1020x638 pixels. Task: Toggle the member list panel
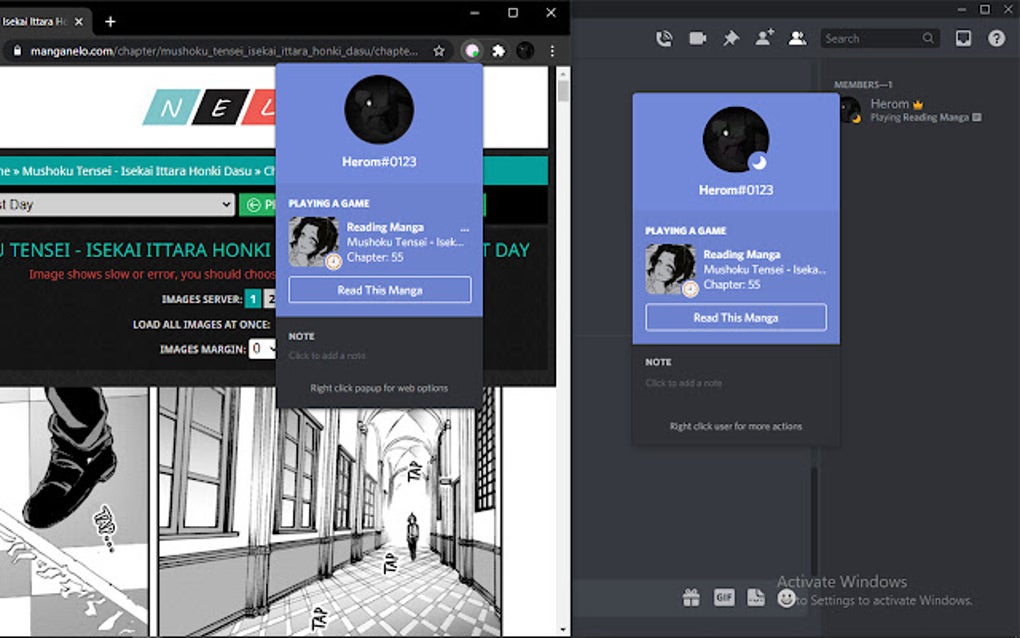coord(797,38)
